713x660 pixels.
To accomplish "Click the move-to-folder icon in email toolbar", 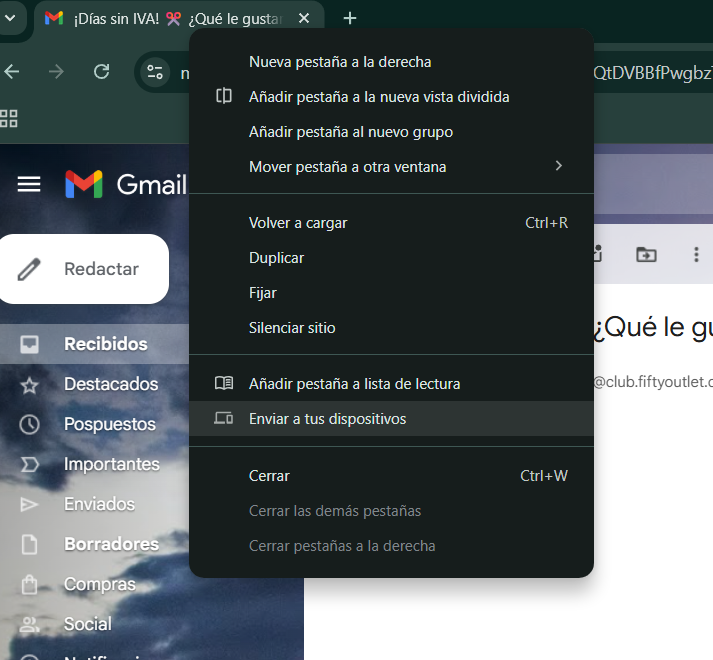I will 646,254.
